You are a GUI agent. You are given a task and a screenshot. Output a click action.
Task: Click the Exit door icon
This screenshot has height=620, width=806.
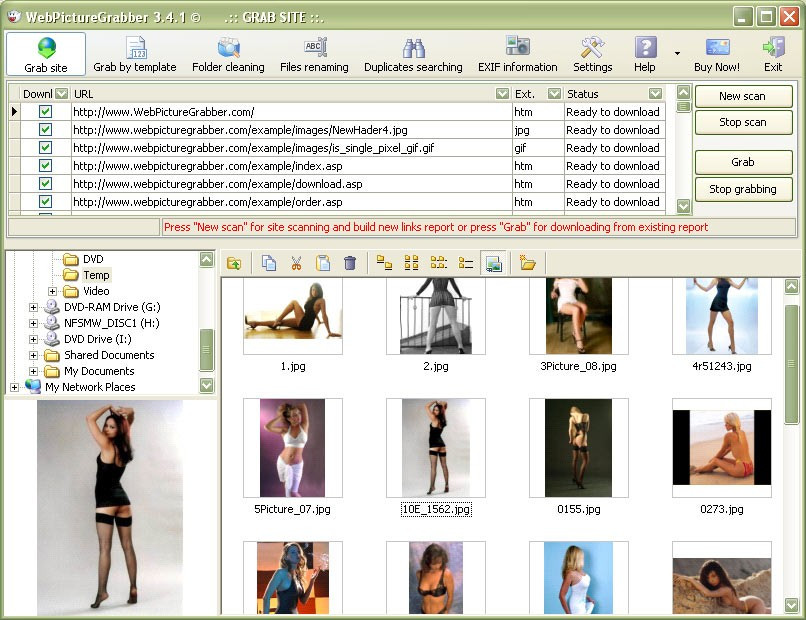(x=773, y=54)
